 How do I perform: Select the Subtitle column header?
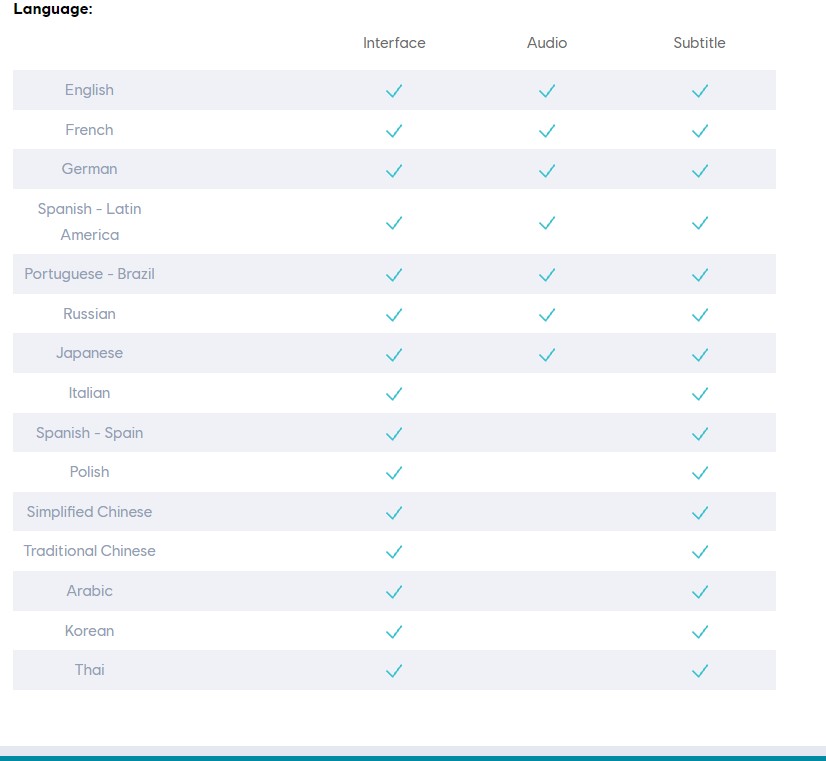[x=699, y=43]
